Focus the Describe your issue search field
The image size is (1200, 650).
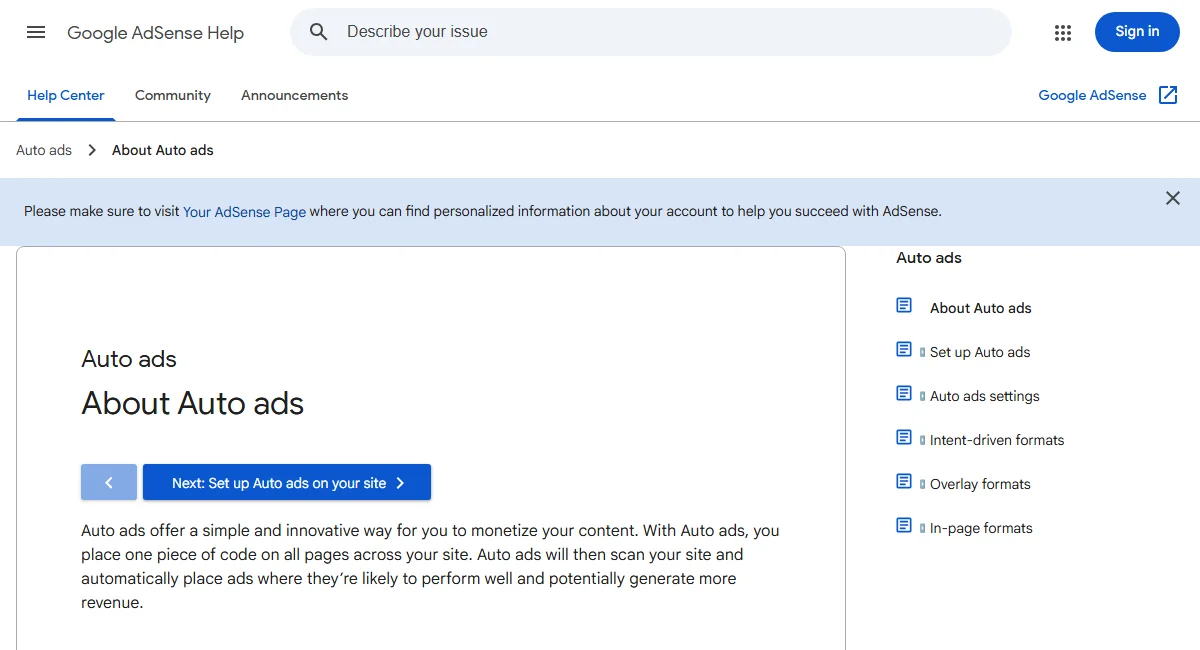click(650, 32)
